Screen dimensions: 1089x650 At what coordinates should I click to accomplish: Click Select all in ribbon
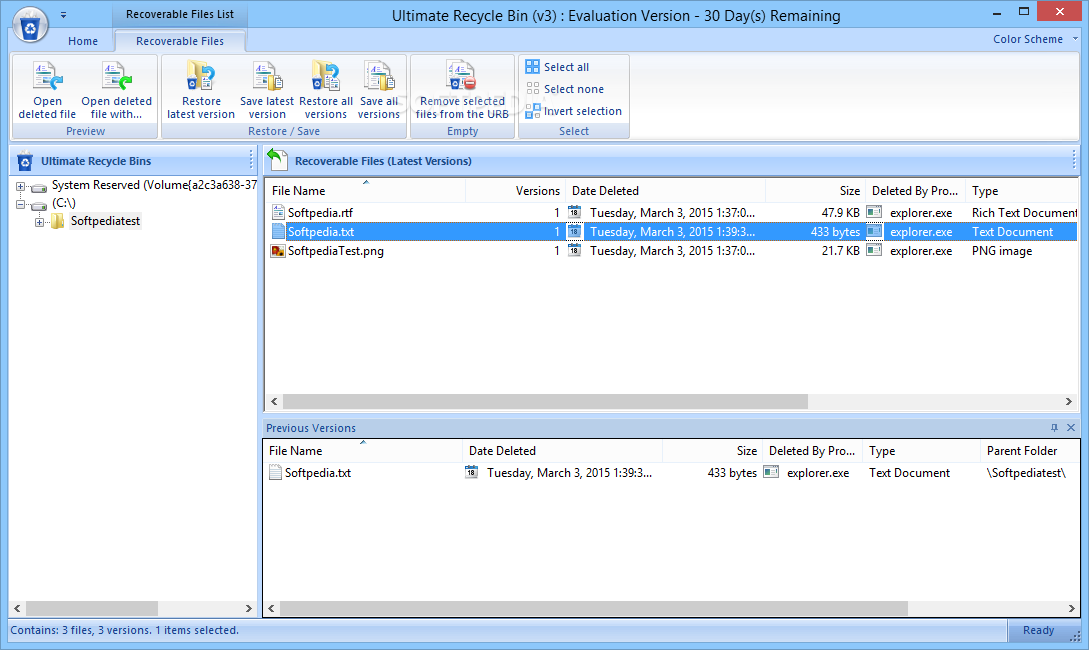pos(557,67)
